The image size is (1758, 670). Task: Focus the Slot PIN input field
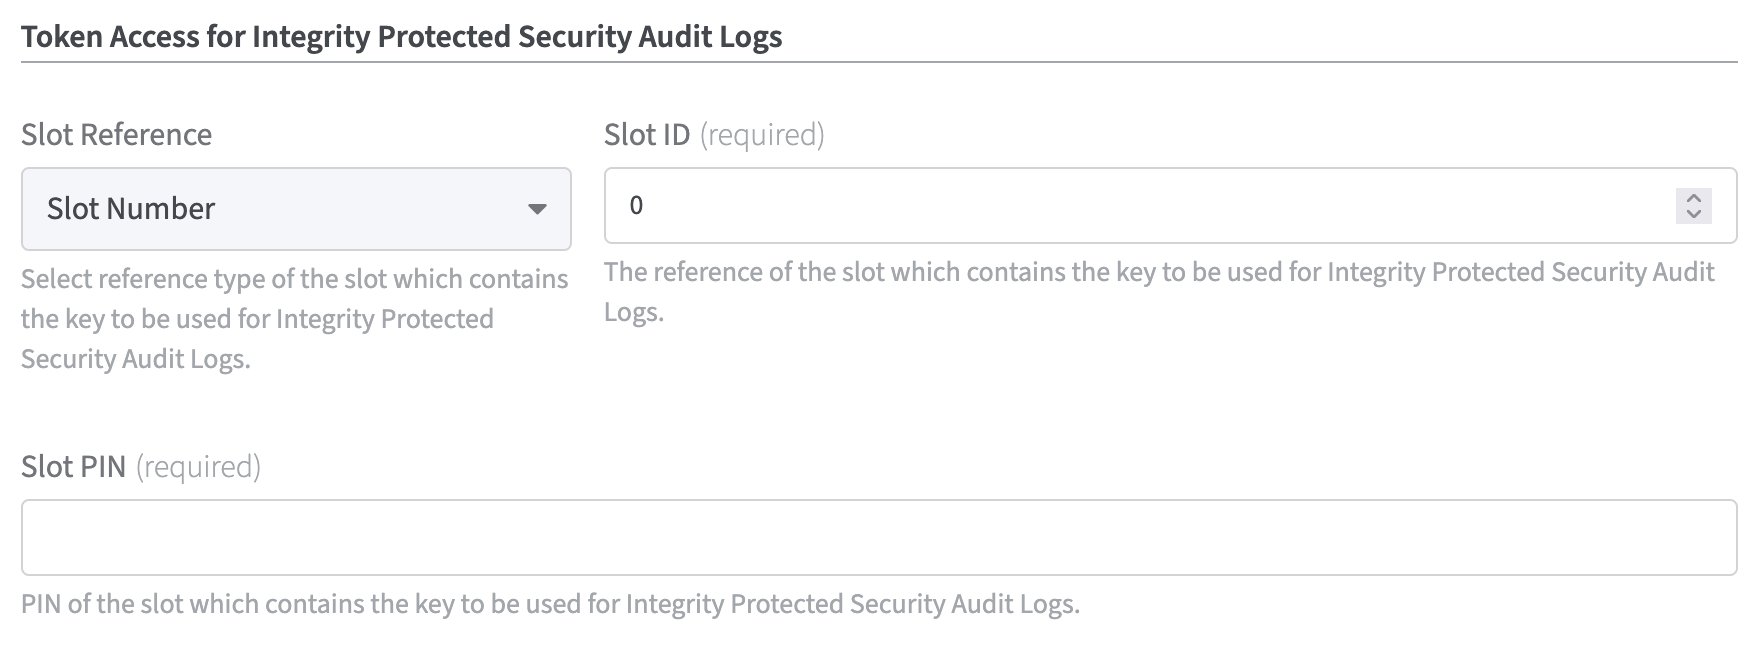(x=878, y=537)
